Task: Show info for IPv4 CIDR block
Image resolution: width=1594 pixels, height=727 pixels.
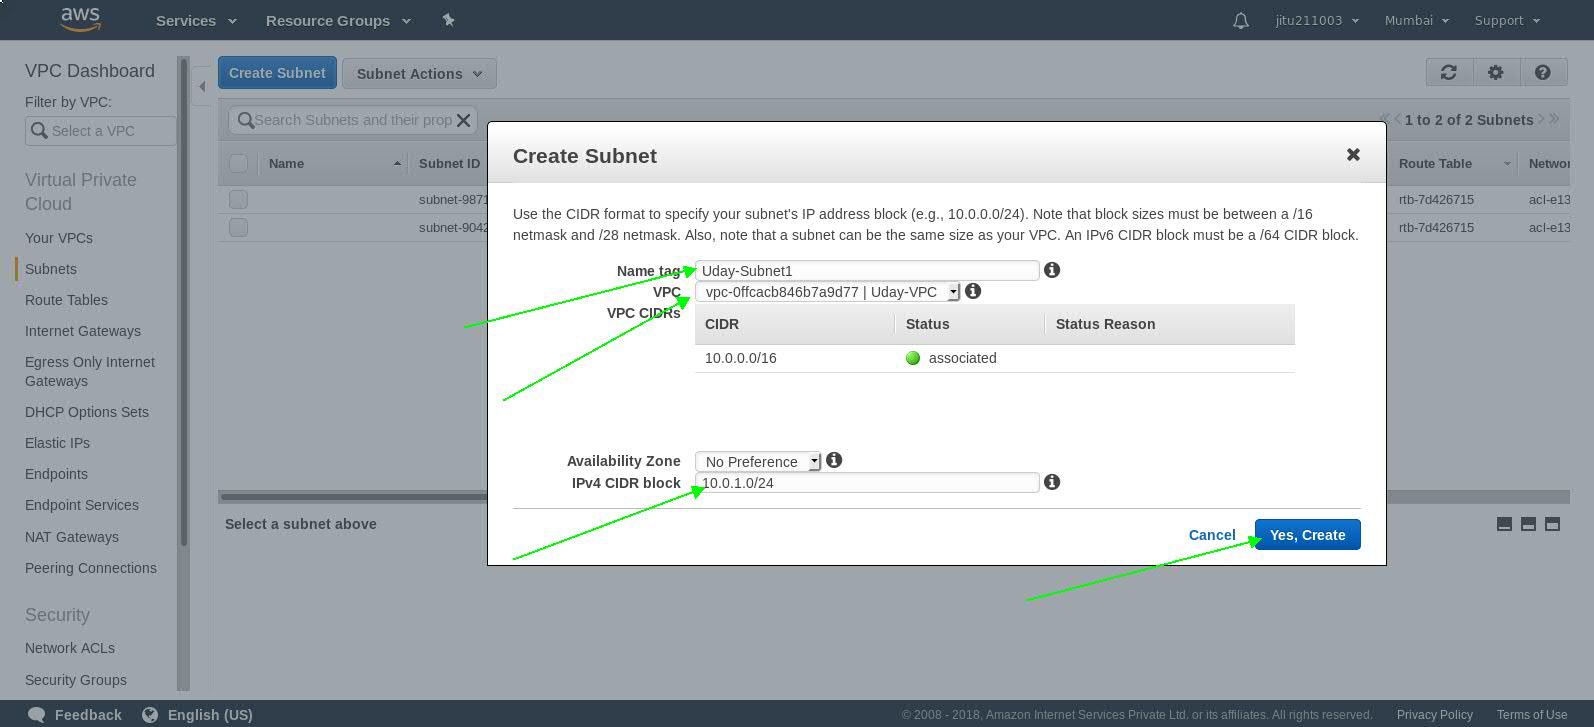Action: (x=1052, y=482)
